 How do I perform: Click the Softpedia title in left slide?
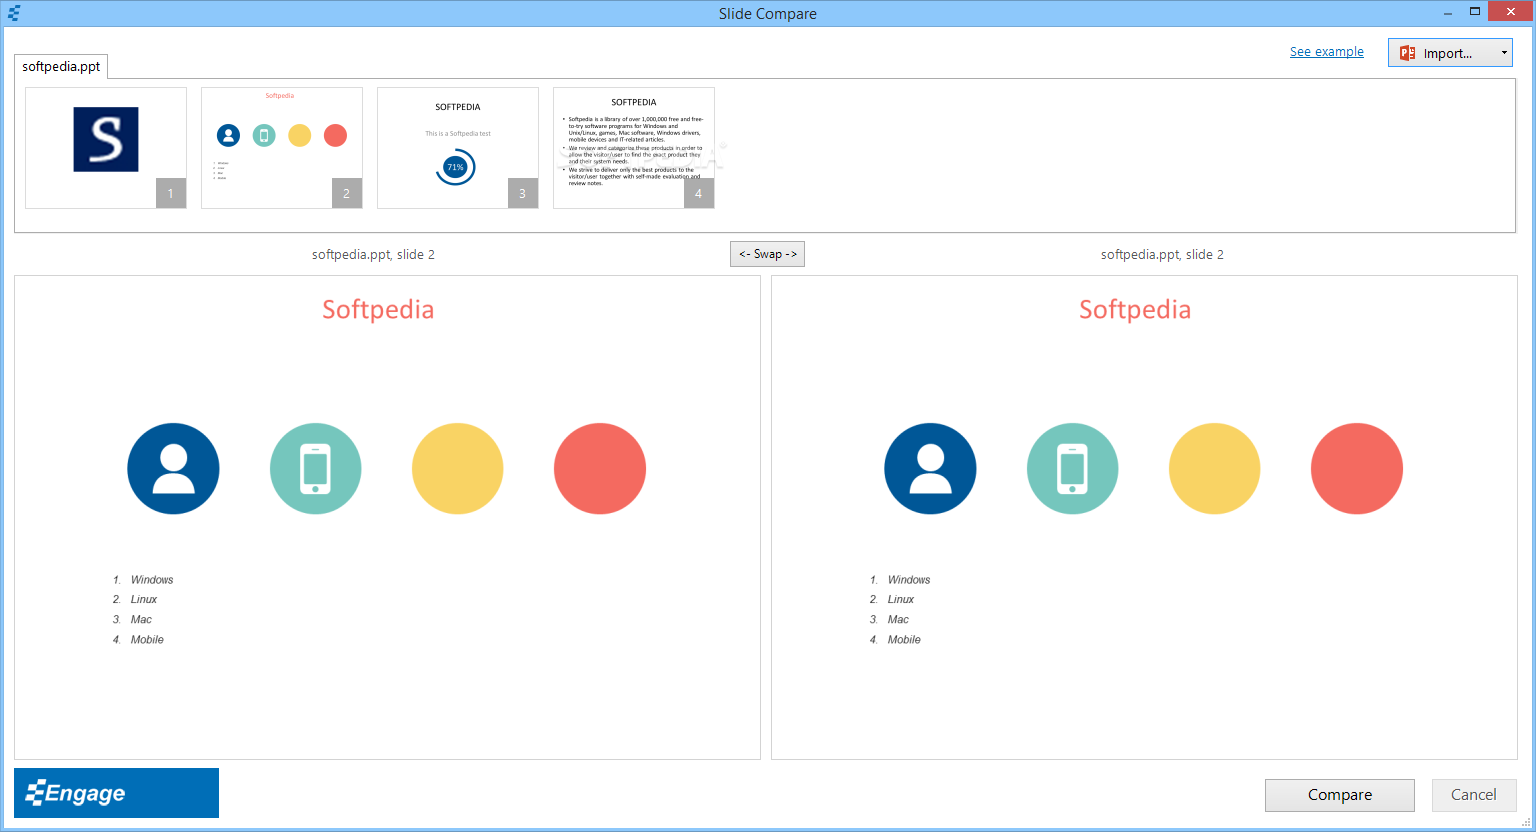(x=378, y=310)
